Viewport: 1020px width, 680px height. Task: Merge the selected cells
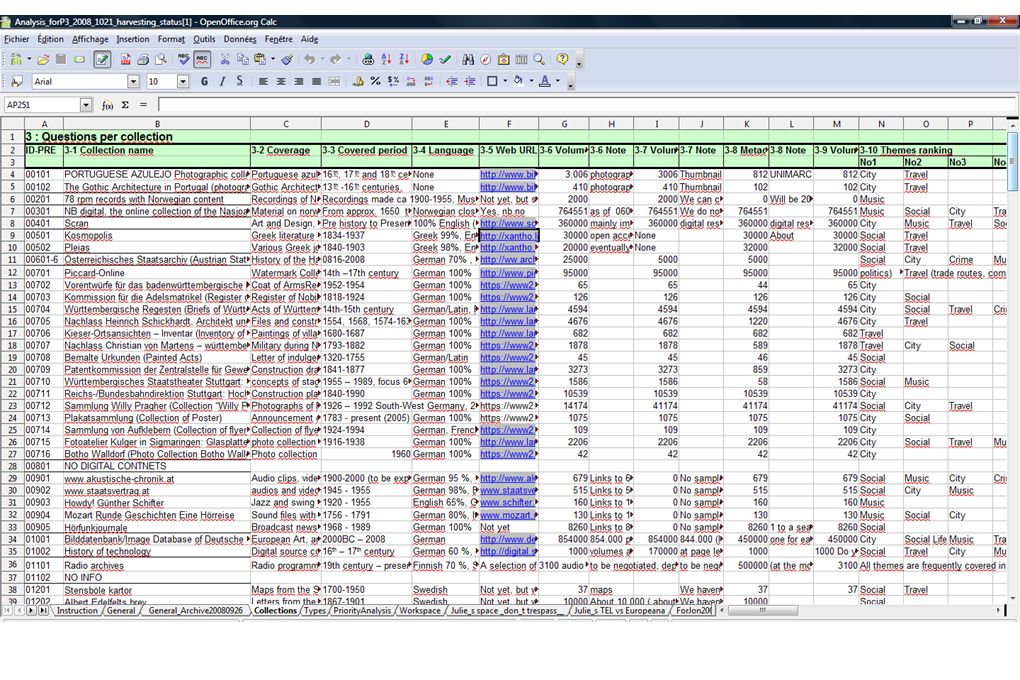(334, 81)
